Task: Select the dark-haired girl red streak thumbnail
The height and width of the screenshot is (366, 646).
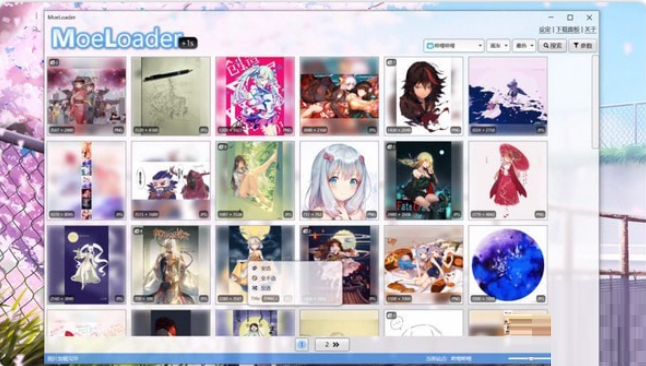Action: coord(424,96)
